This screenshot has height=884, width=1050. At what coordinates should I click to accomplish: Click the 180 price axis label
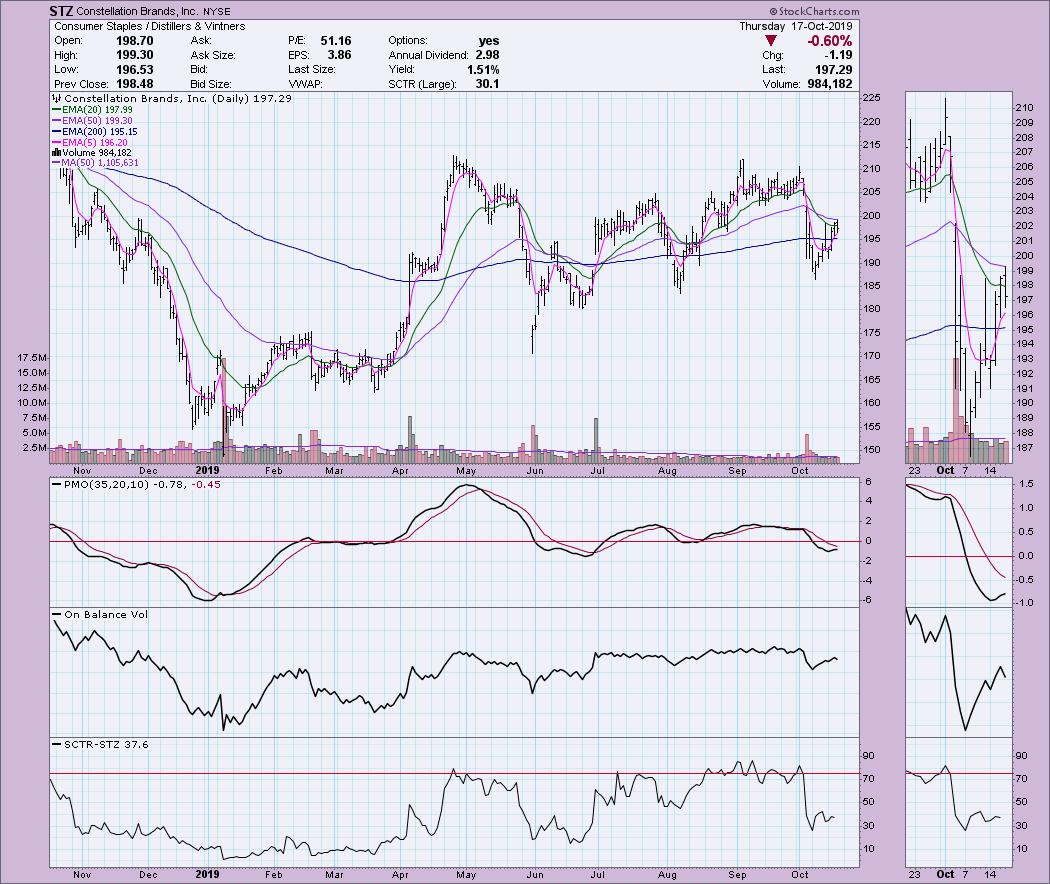[871, 309]
